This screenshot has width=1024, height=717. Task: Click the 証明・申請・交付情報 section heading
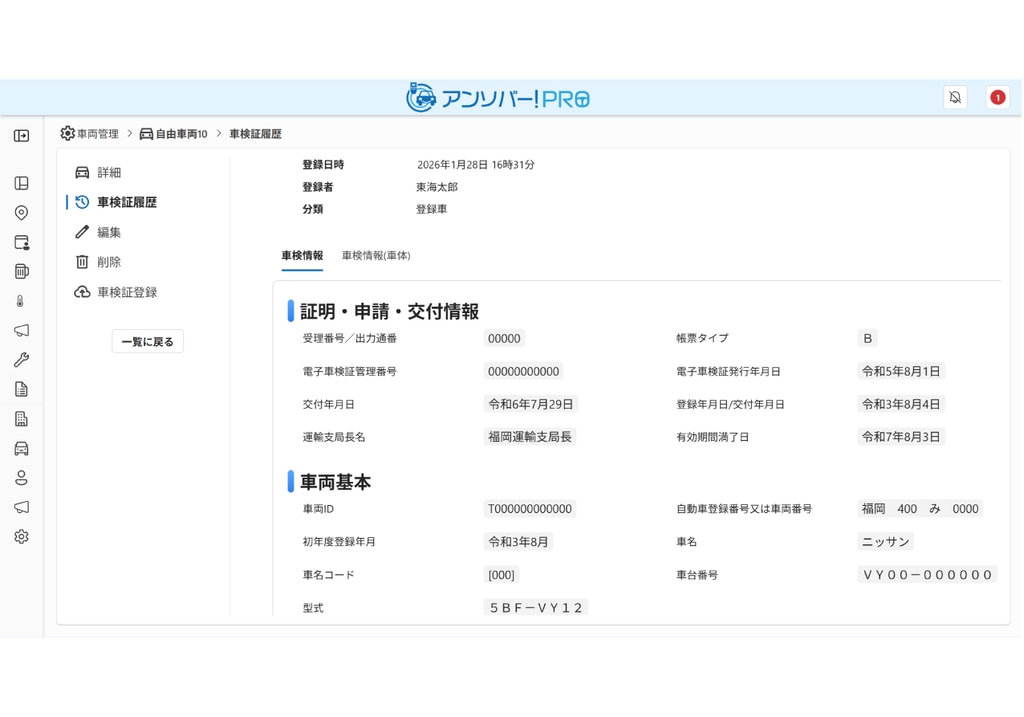coord(389,311)
